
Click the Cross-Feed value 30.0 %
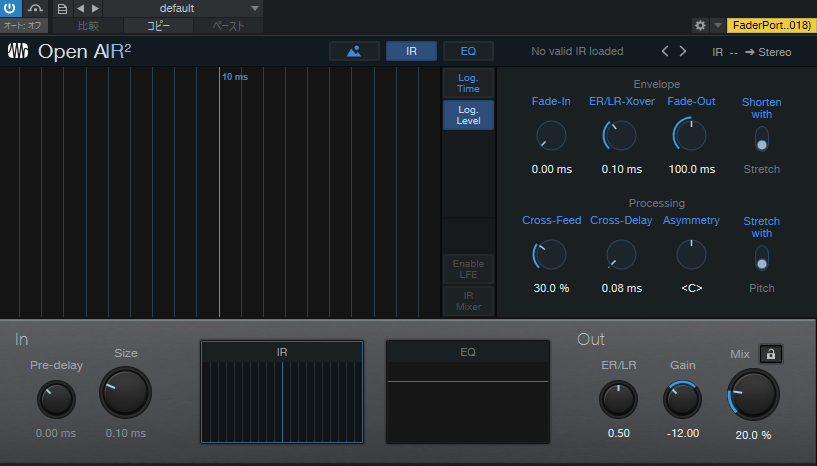tap(551, 288)
